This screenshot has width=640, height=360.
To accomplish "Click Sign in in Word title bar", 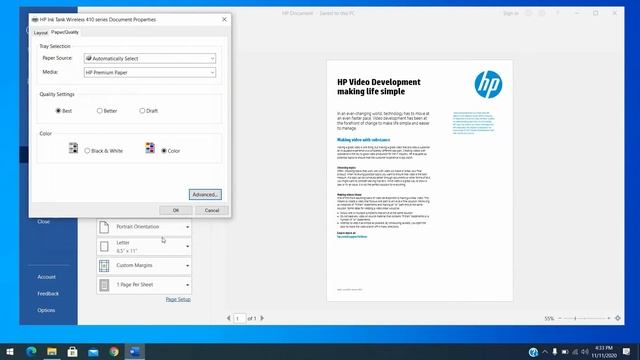I will (x=511, y=13).
